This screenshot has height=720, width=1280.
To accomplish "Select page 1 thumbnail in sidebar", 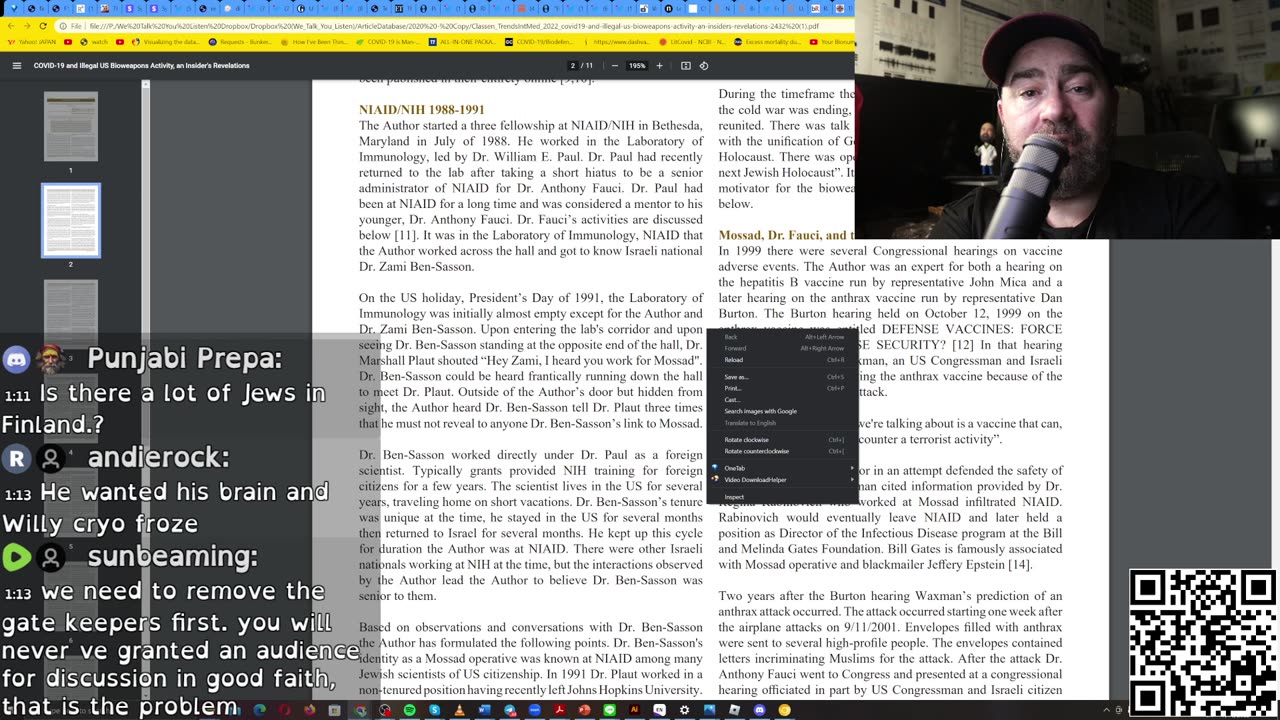I will (71, 126).
